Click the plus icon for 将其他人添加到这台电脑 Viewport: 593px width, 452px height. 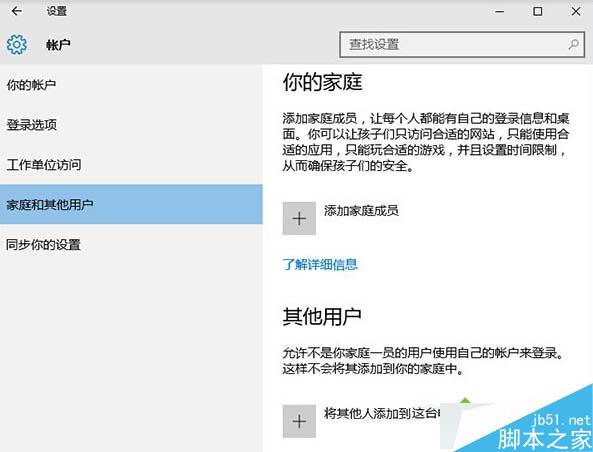299,421
